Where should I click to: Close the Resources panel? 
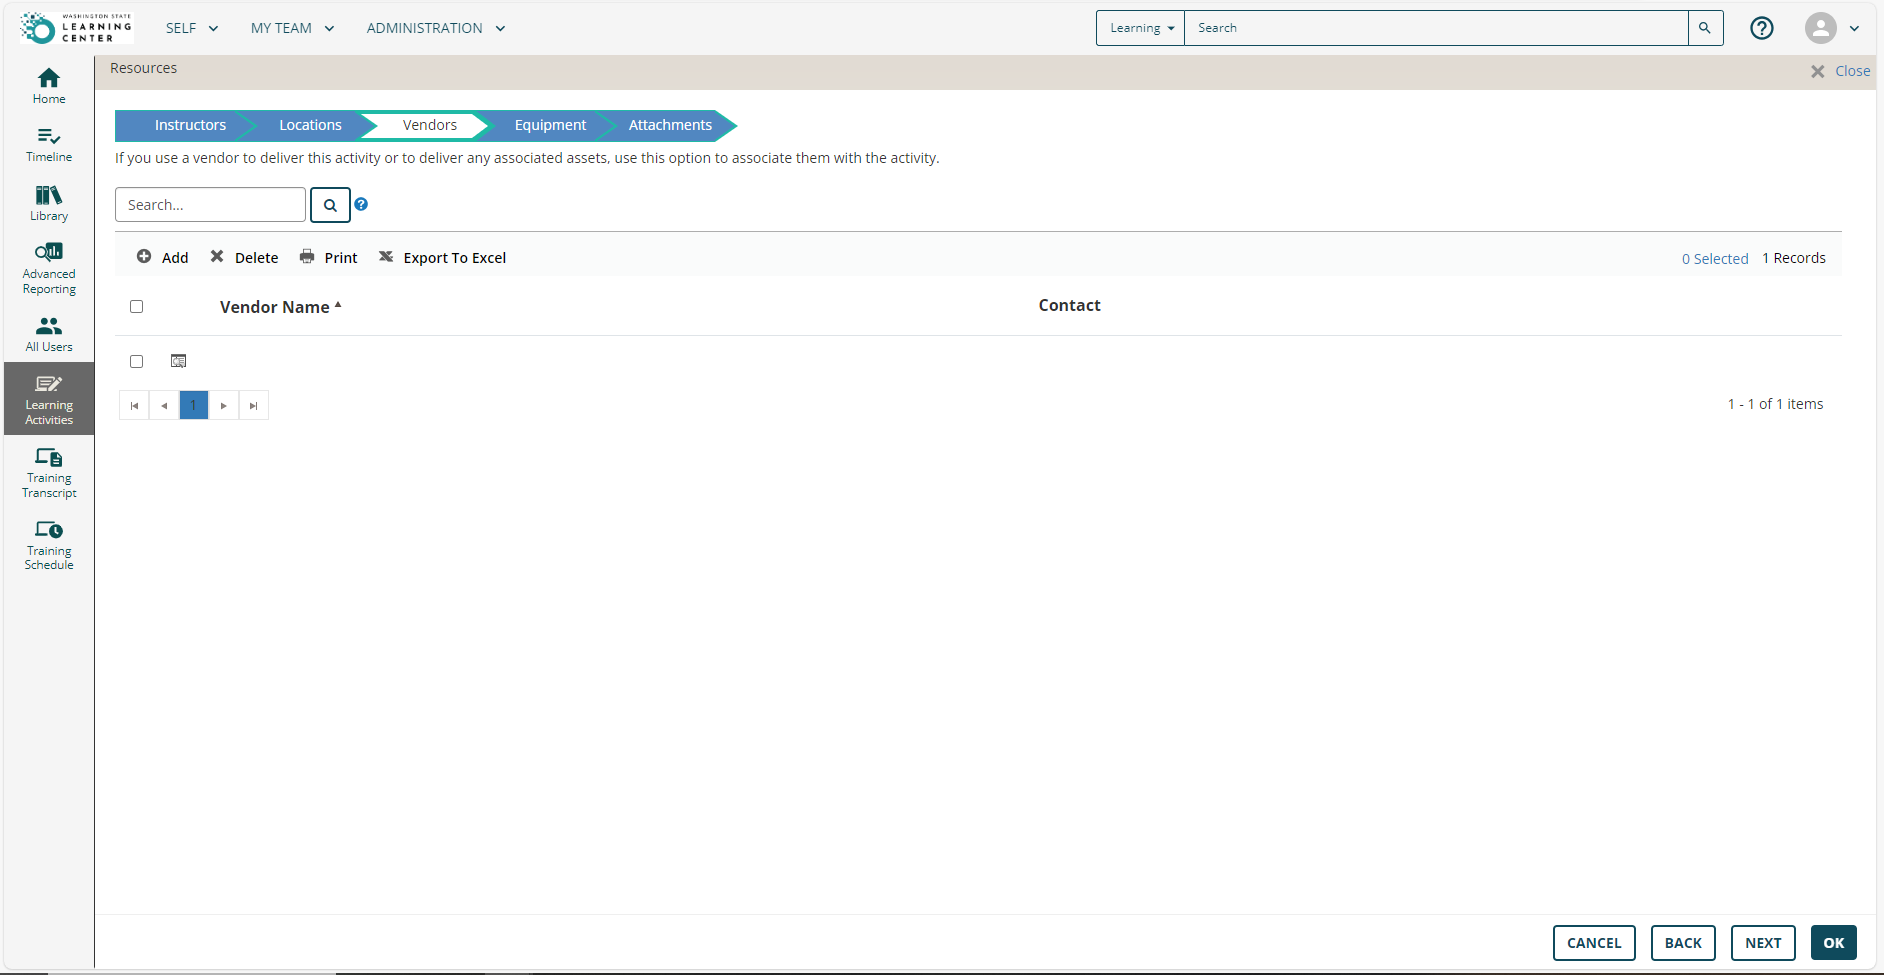click(x=1840, y=71)
